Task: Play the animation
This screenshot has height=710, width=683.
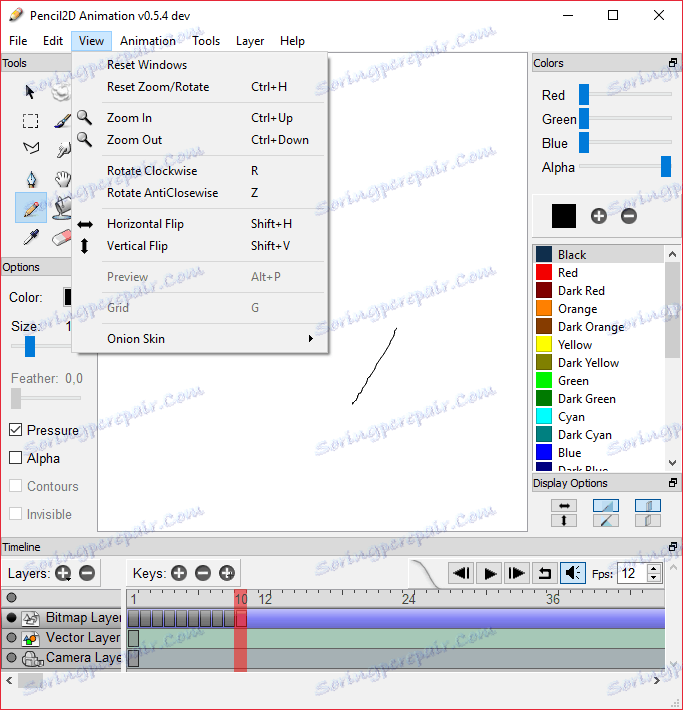Action: click(489, 573)
